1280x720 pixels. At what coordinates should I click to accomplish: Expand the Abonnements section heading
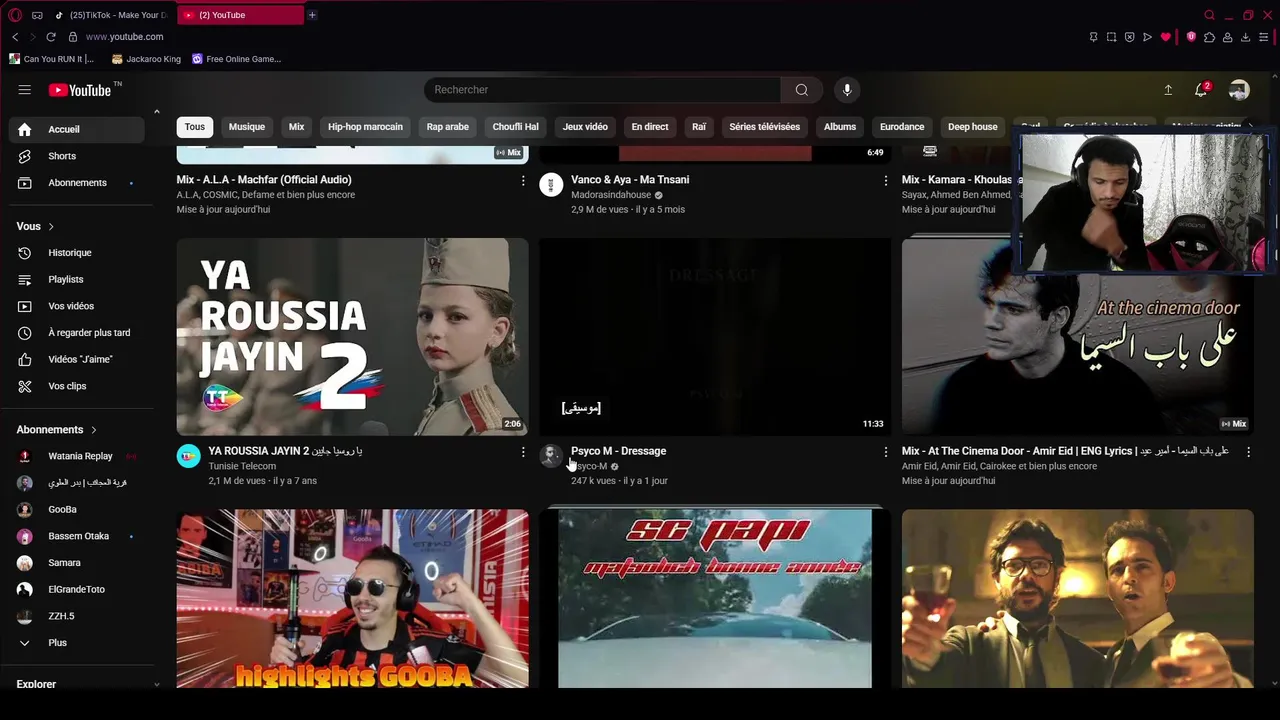(x=57, y=430)
